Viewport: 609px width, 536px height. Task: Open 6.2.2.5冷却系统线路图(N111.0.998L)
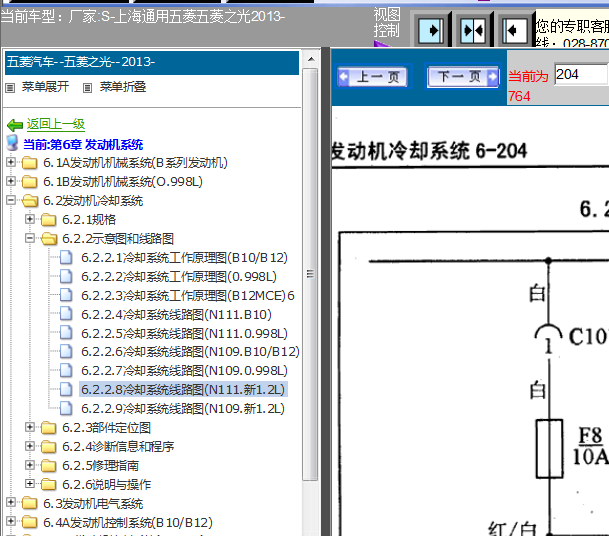click(184, 334)
